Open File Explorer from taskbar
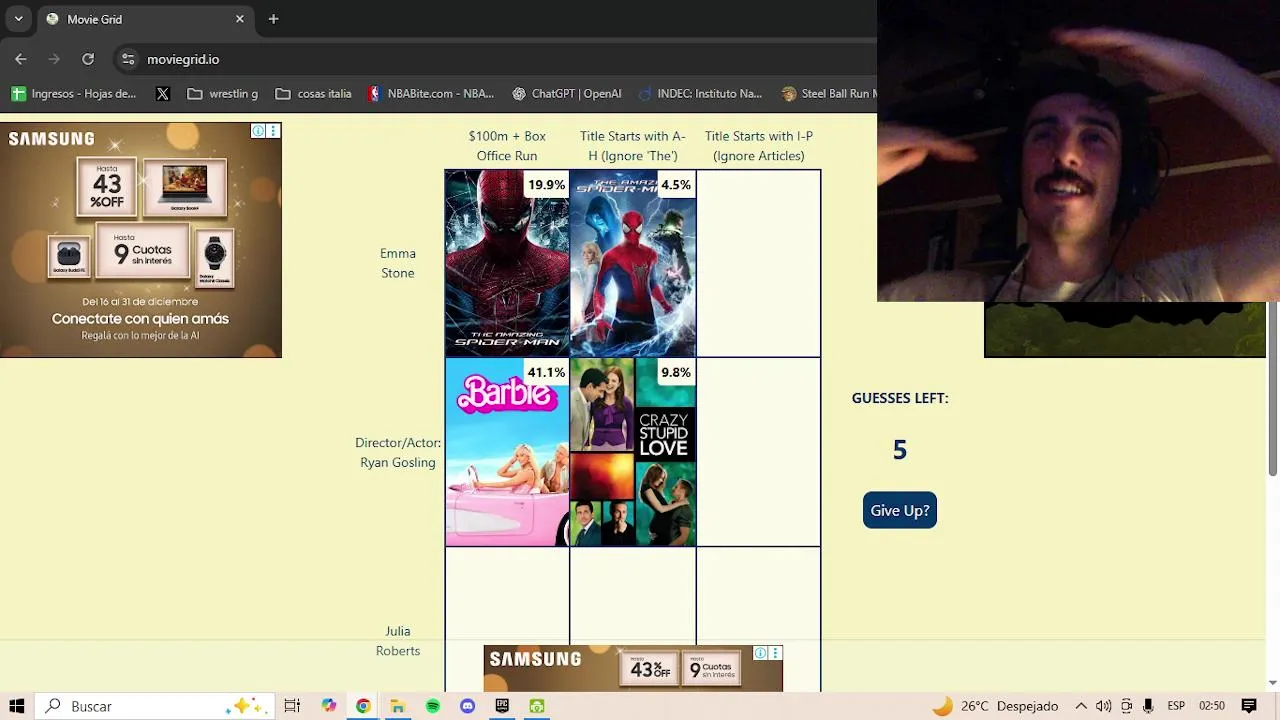The image size is (1280, 720). coord(397,706)
